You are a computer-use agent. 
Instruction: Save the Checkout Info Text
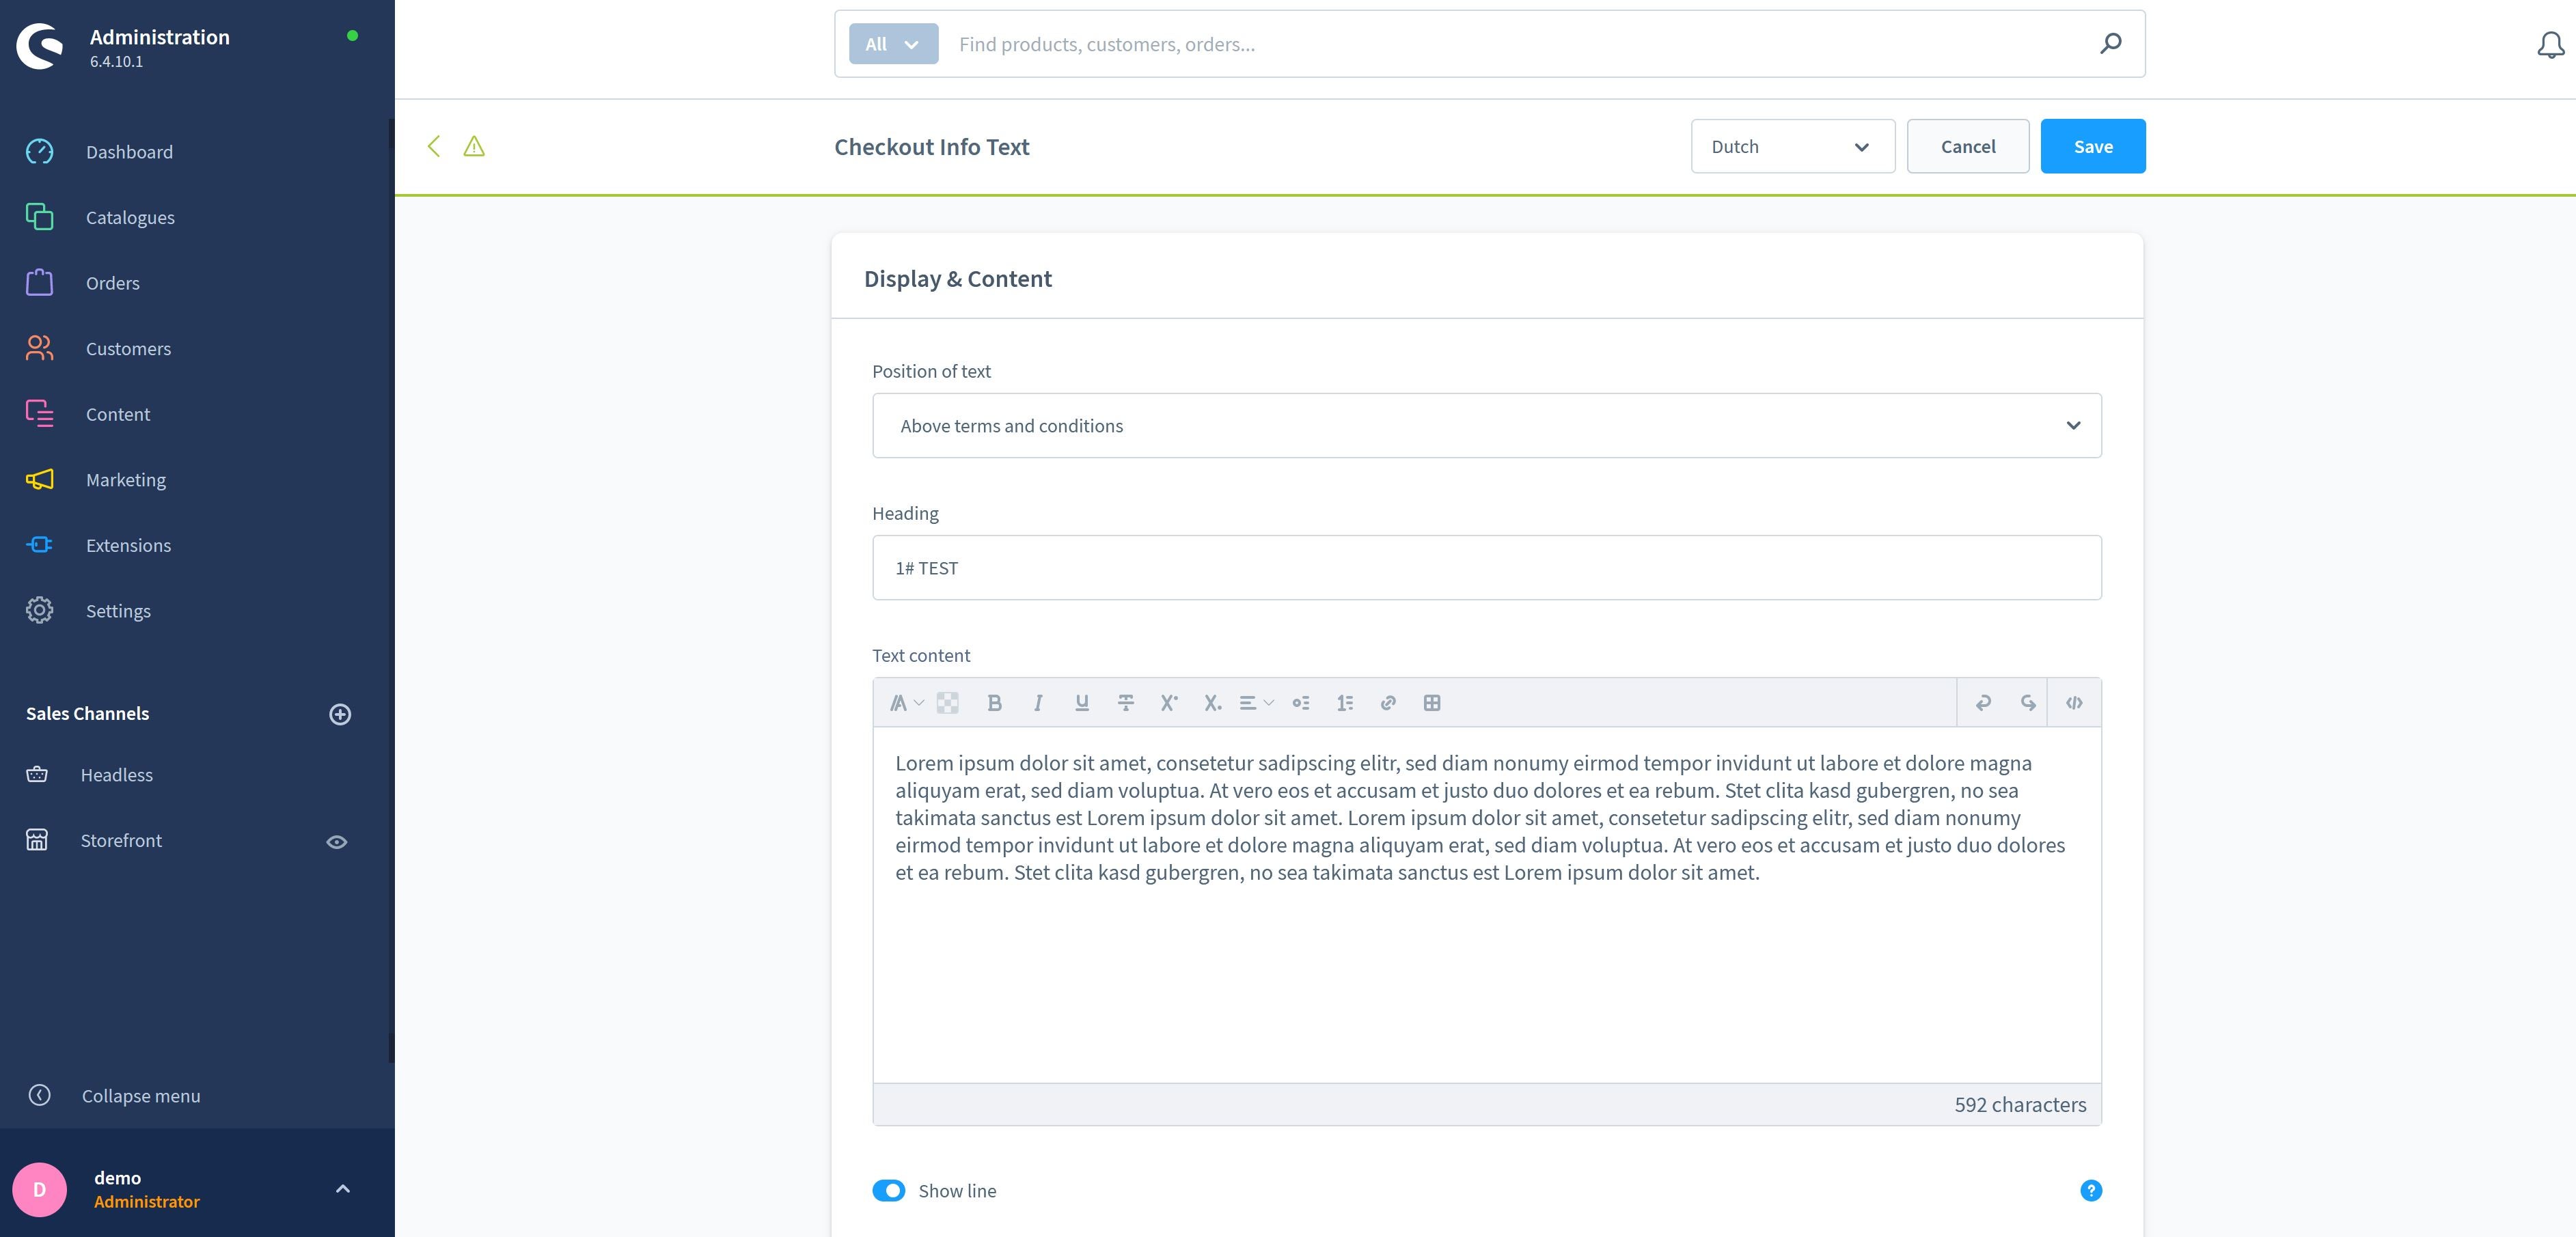pos(2092,146)
